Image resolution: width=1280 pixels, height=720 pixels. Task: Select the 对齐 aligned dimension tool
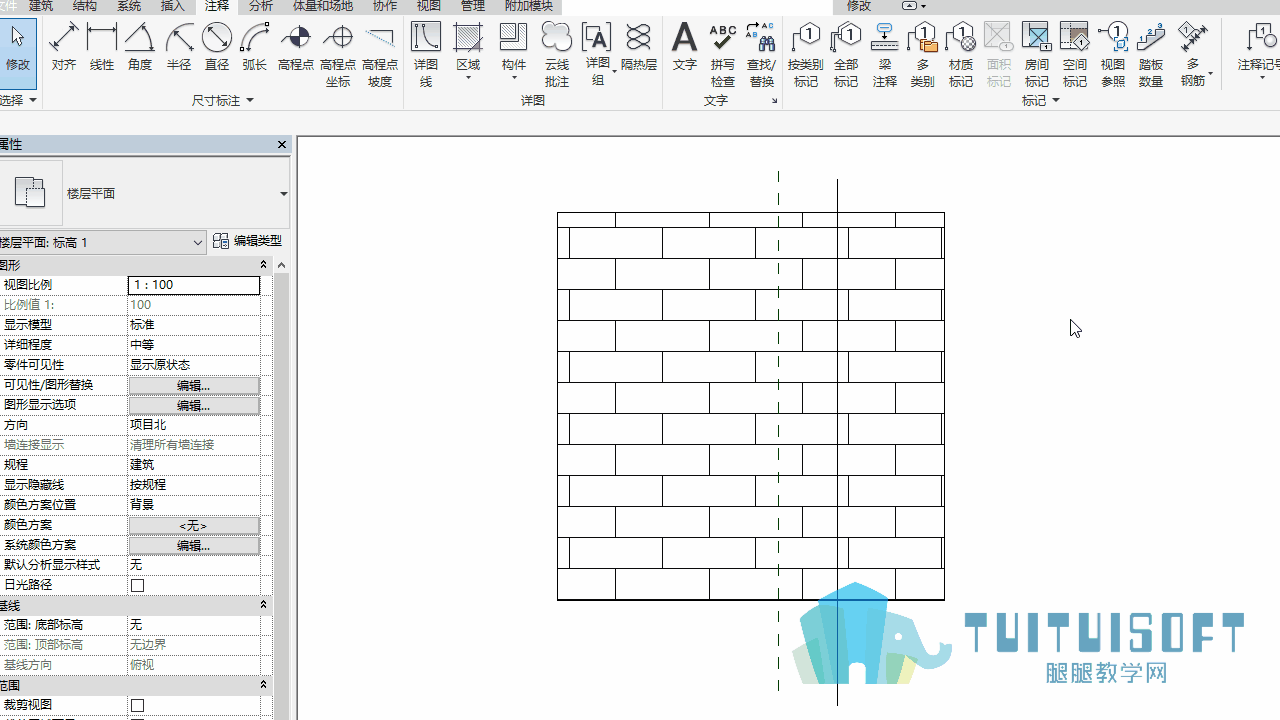pyautogui.click(x=64, y=48)
